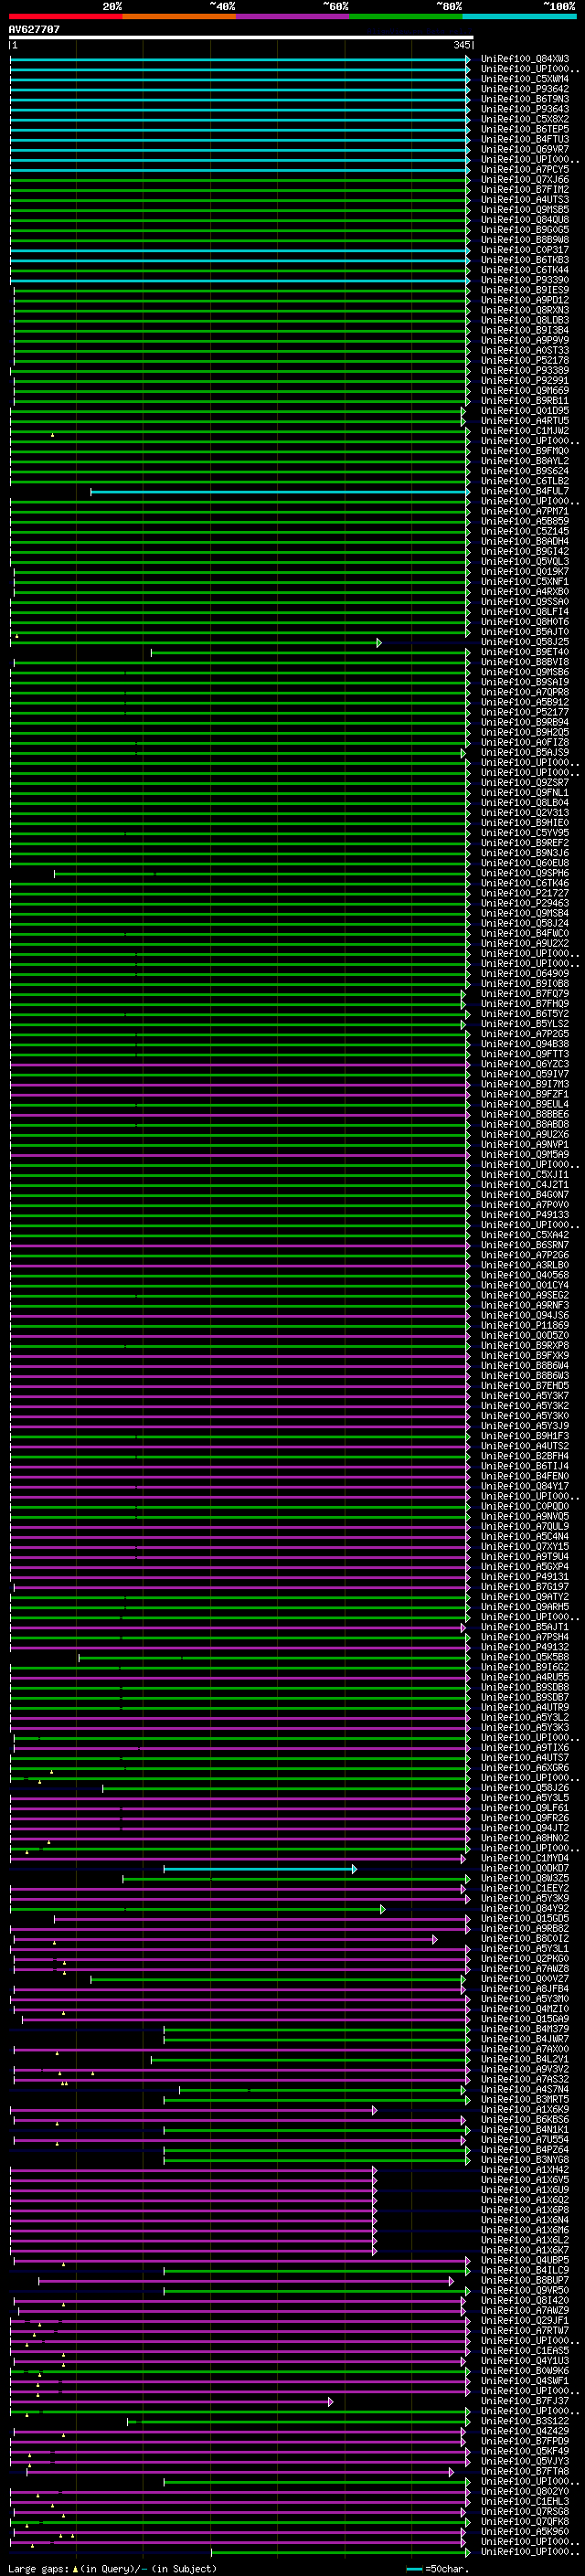
Task: Select the label UniRef100_A1XH42
Action: (525, 2170)
